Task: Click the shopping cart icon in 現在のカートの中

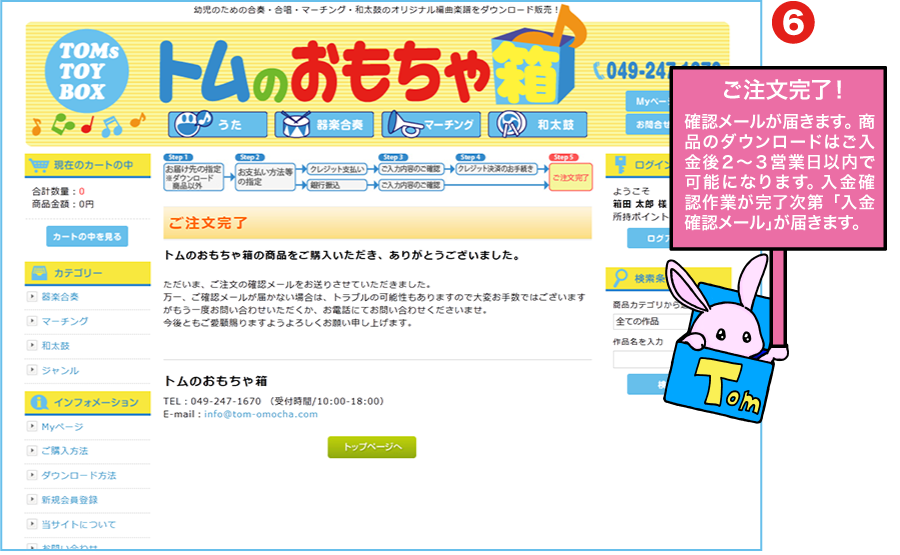Action: 39,165
